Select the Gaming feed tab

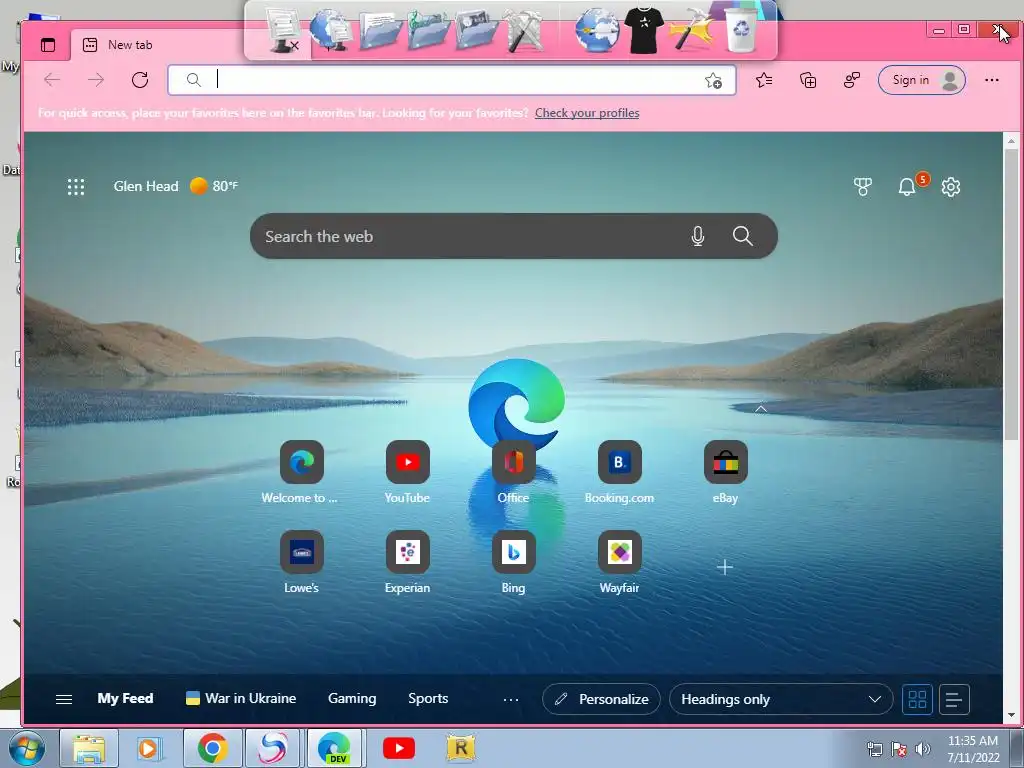pyautogui.click(x=352, y=698)
